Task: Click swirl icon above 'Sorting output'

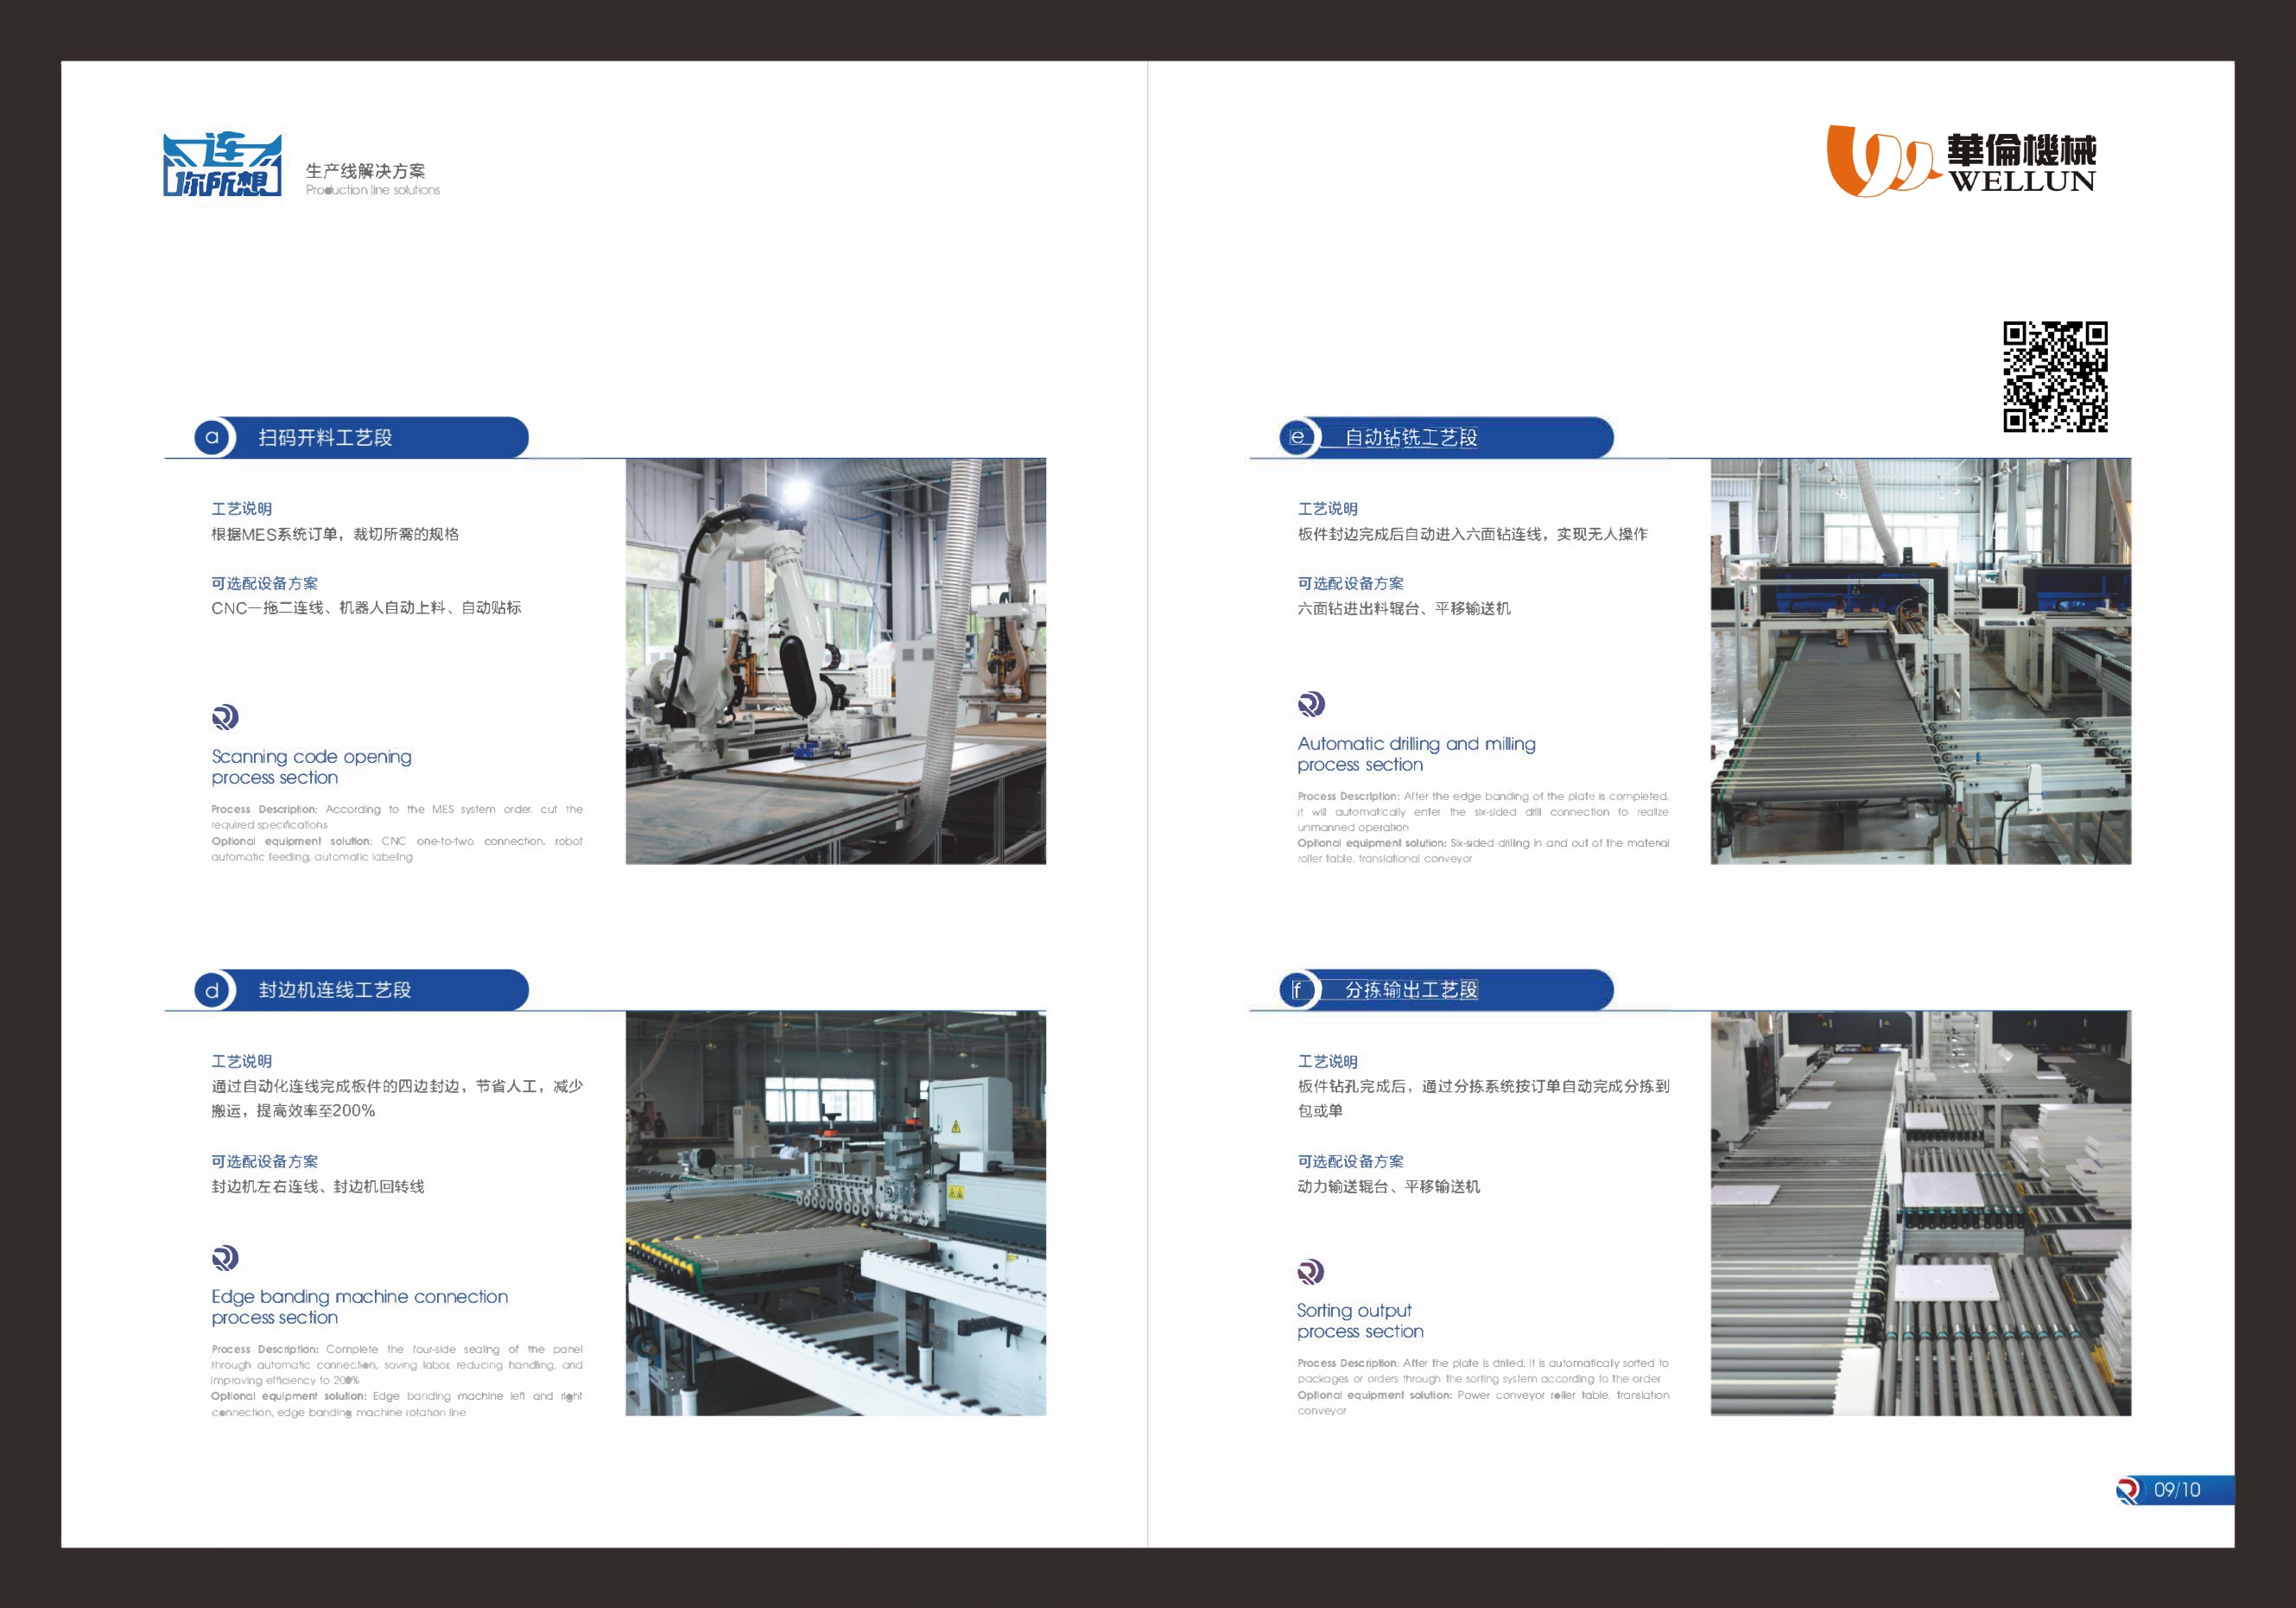Action: (1310, 1271)
